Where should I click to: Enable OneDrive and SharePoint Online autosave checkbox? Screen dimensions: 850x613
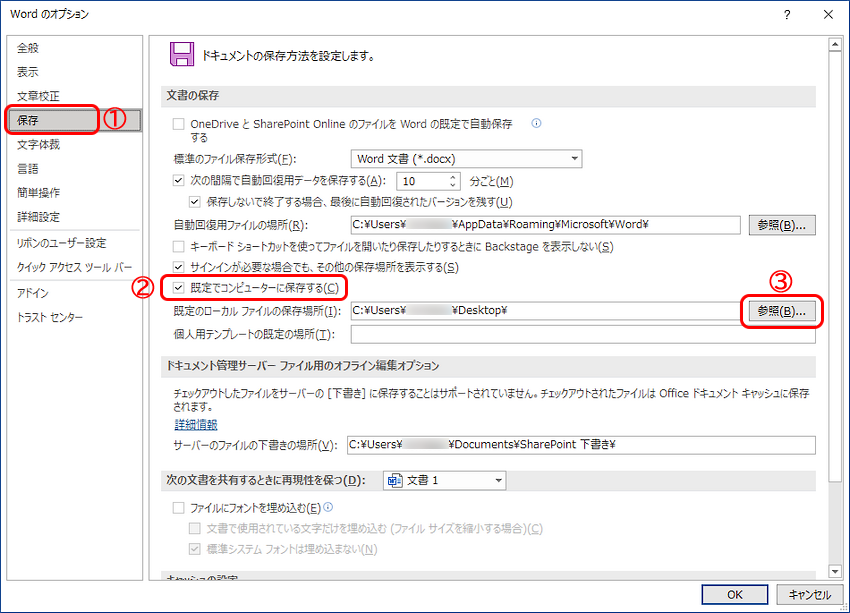179,125
